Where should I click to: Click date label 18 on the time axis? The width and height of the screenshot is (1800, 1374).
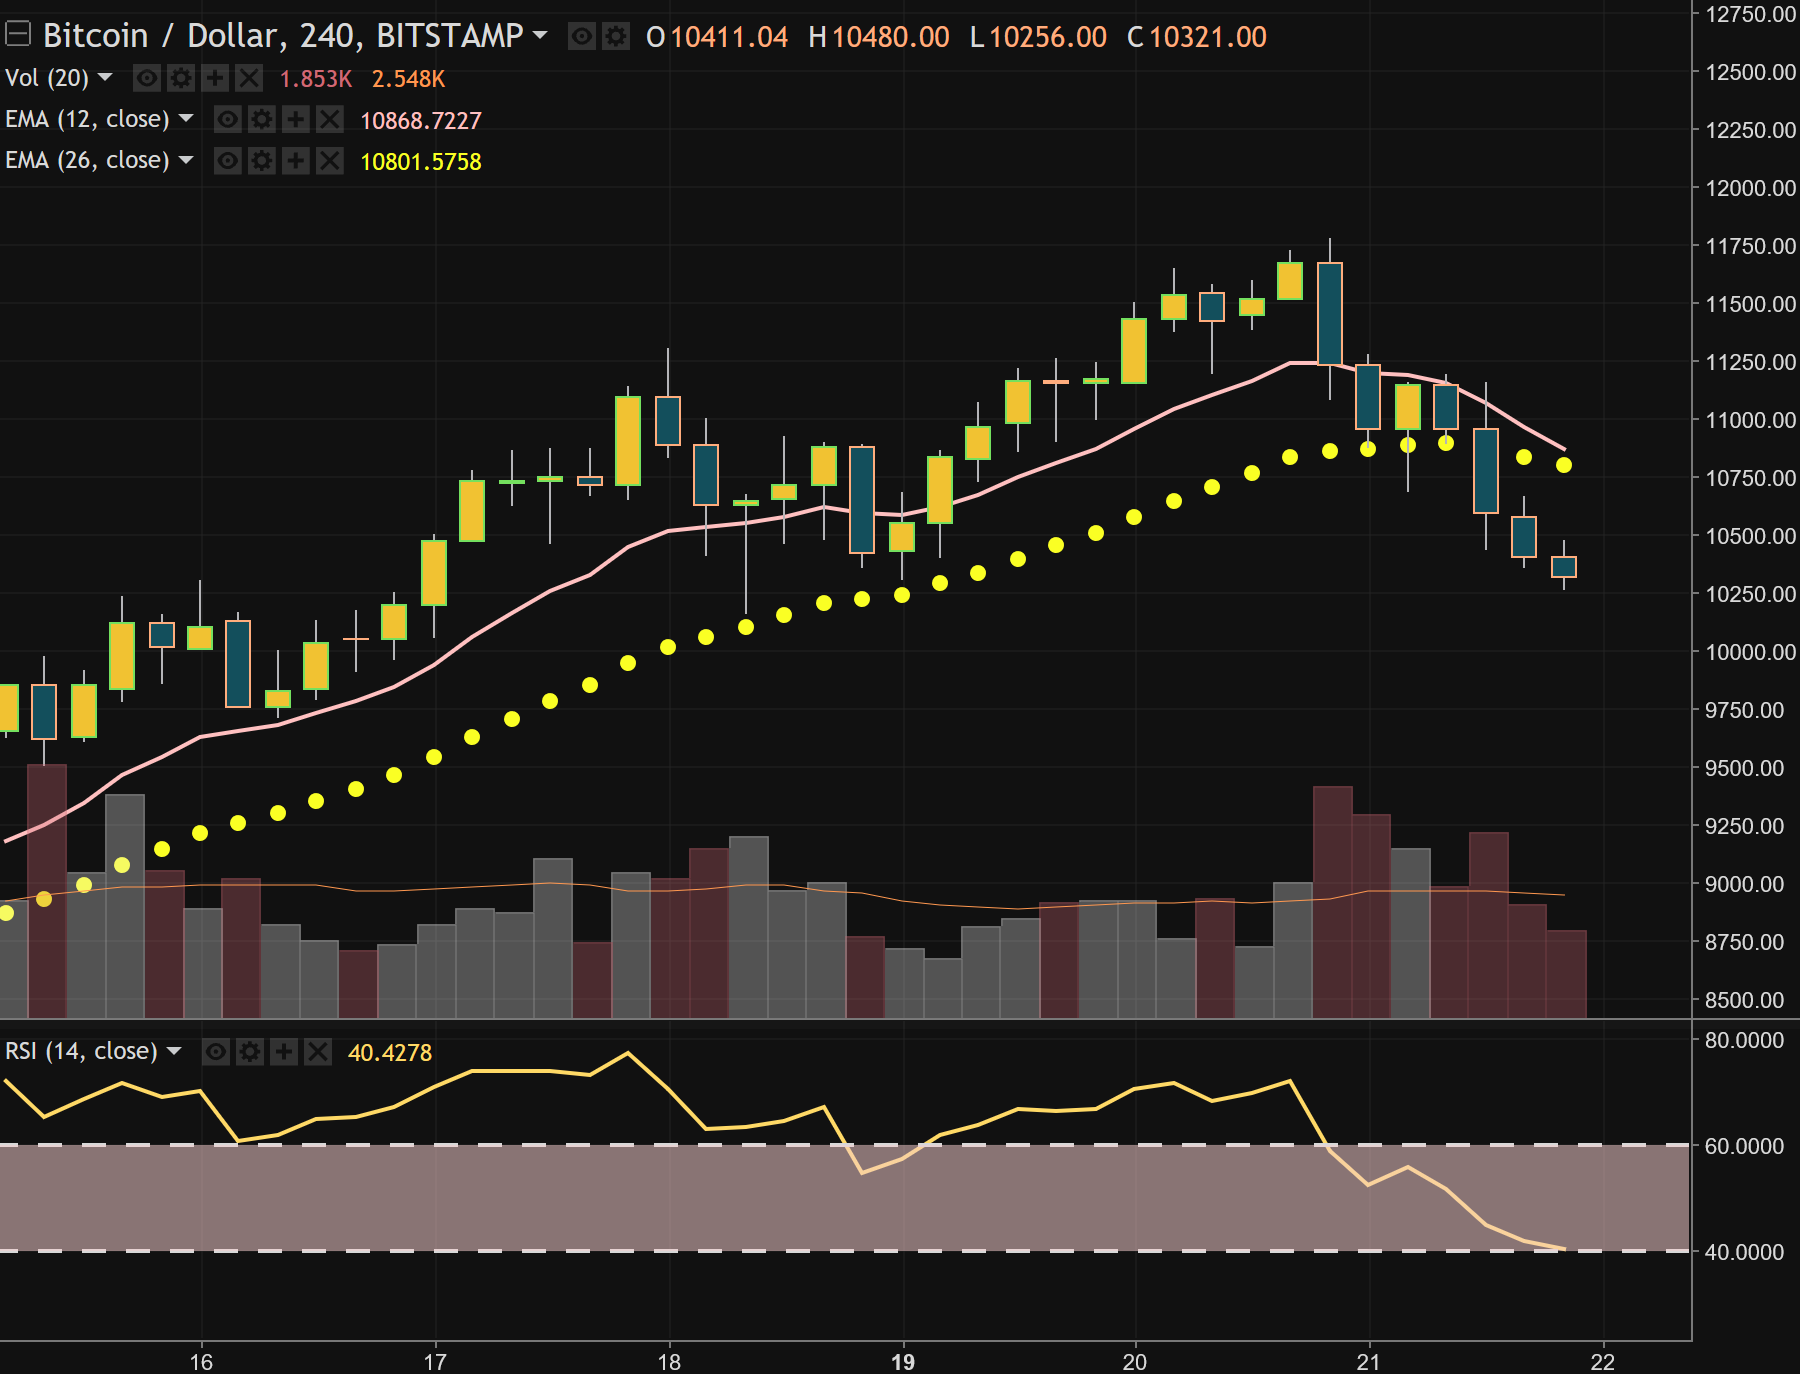(669, 1362)
